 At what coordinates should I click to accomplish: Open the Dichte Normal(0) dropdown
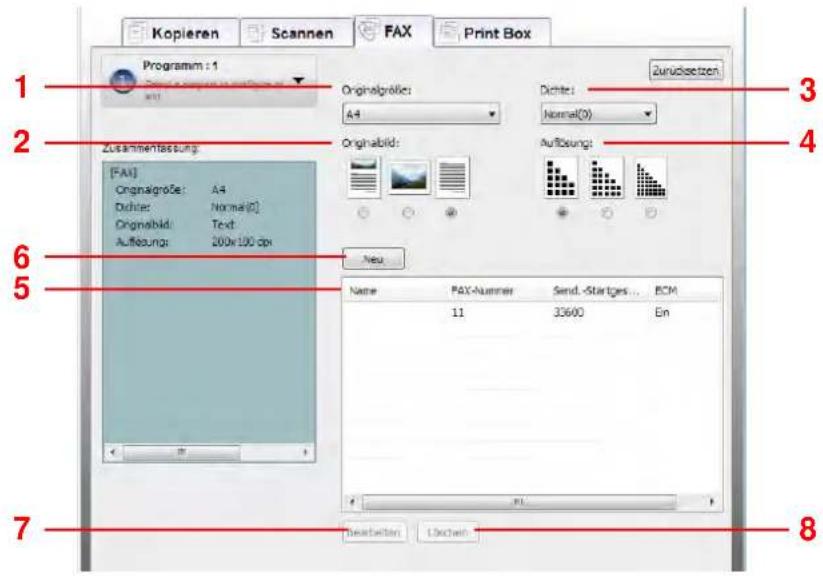(x=598, y=113)
